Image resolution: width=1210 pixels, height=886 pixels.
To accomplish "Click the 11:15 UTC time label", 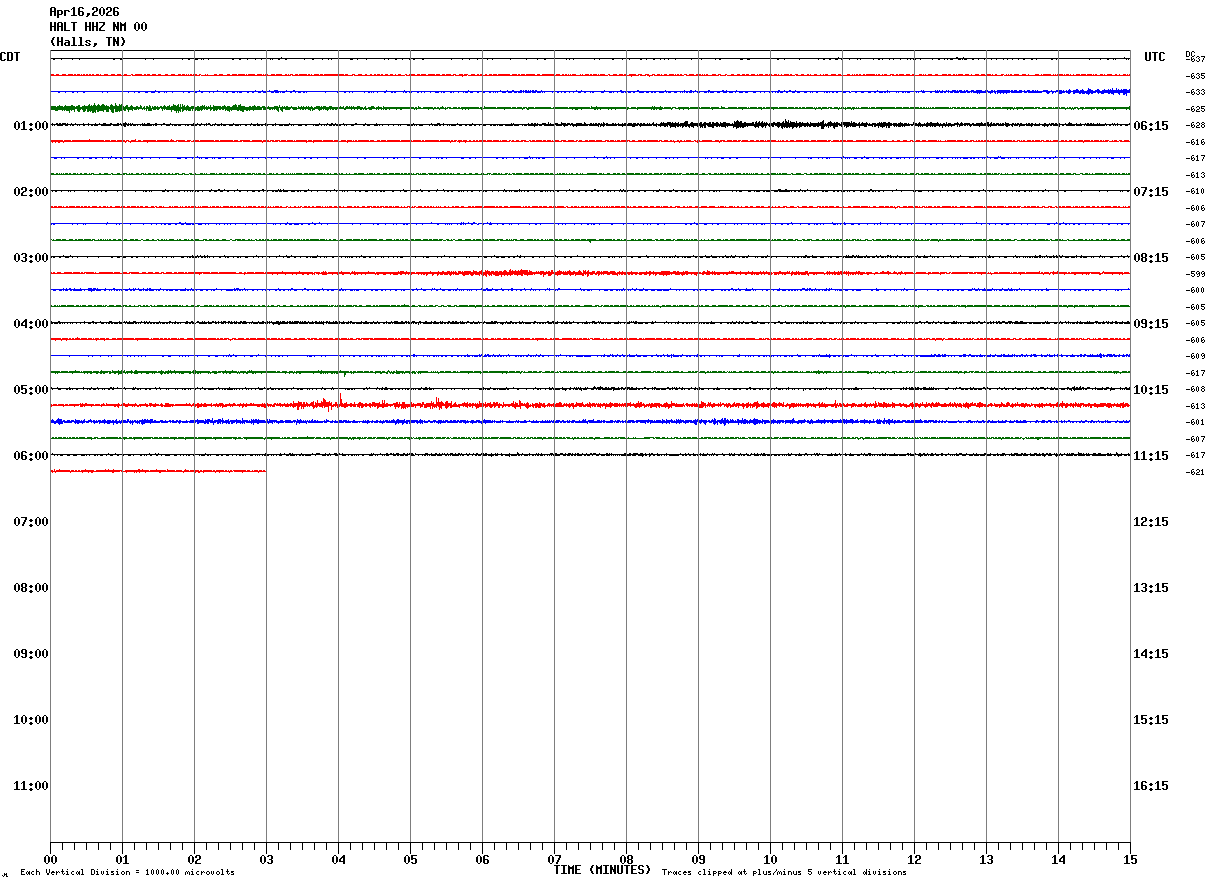I will [1151, 456].
